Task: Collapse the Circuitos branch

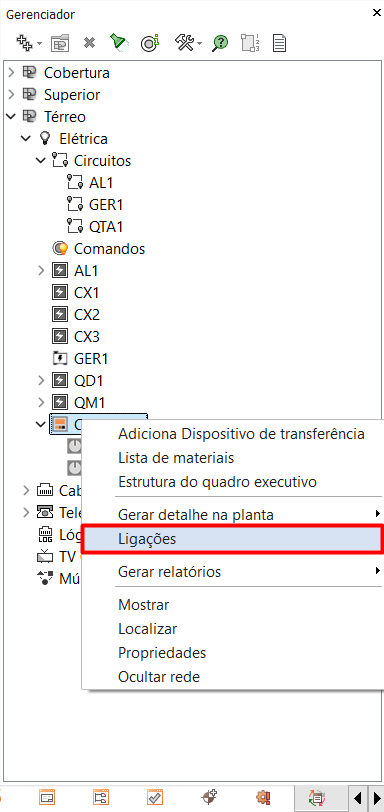Action: [x=41, y=161]
